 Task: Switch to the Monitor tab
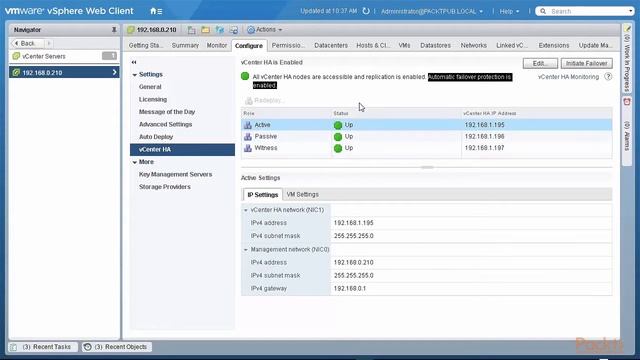point(217,45)
